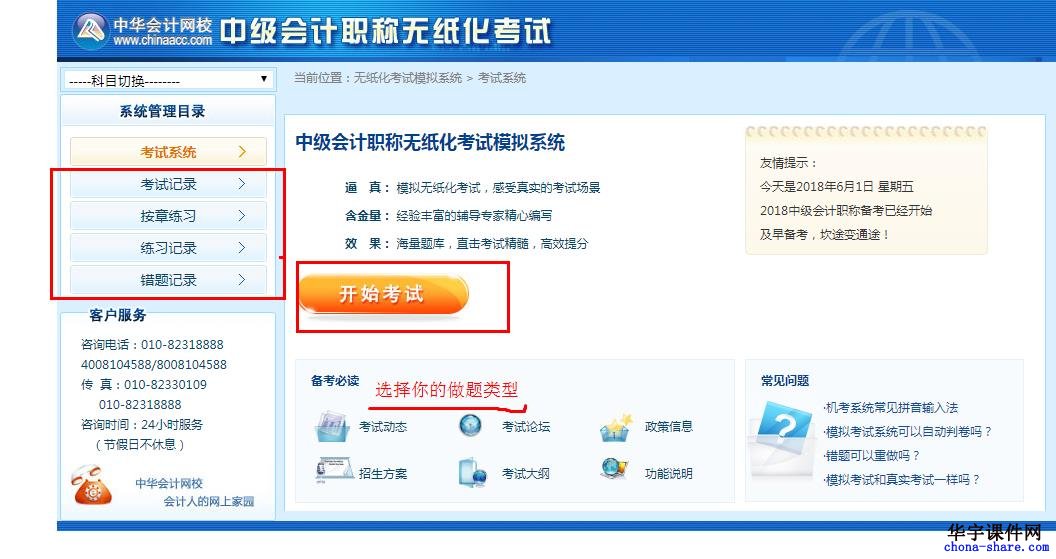Click the red telephone customer service icon
Image resolution: width=1056 pixels, height=559 pixels.
pos(92,485)
